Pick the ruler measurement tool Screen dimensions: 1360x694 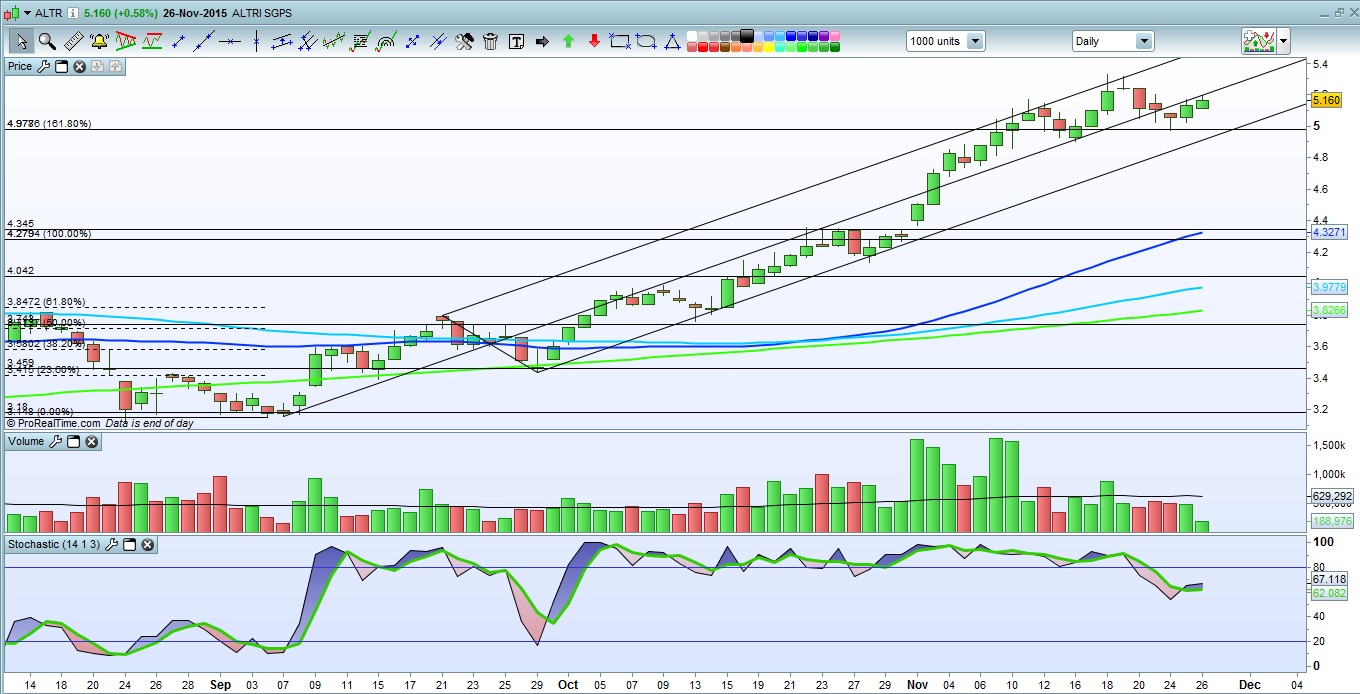pyautogui.click(x=74, y=41)
